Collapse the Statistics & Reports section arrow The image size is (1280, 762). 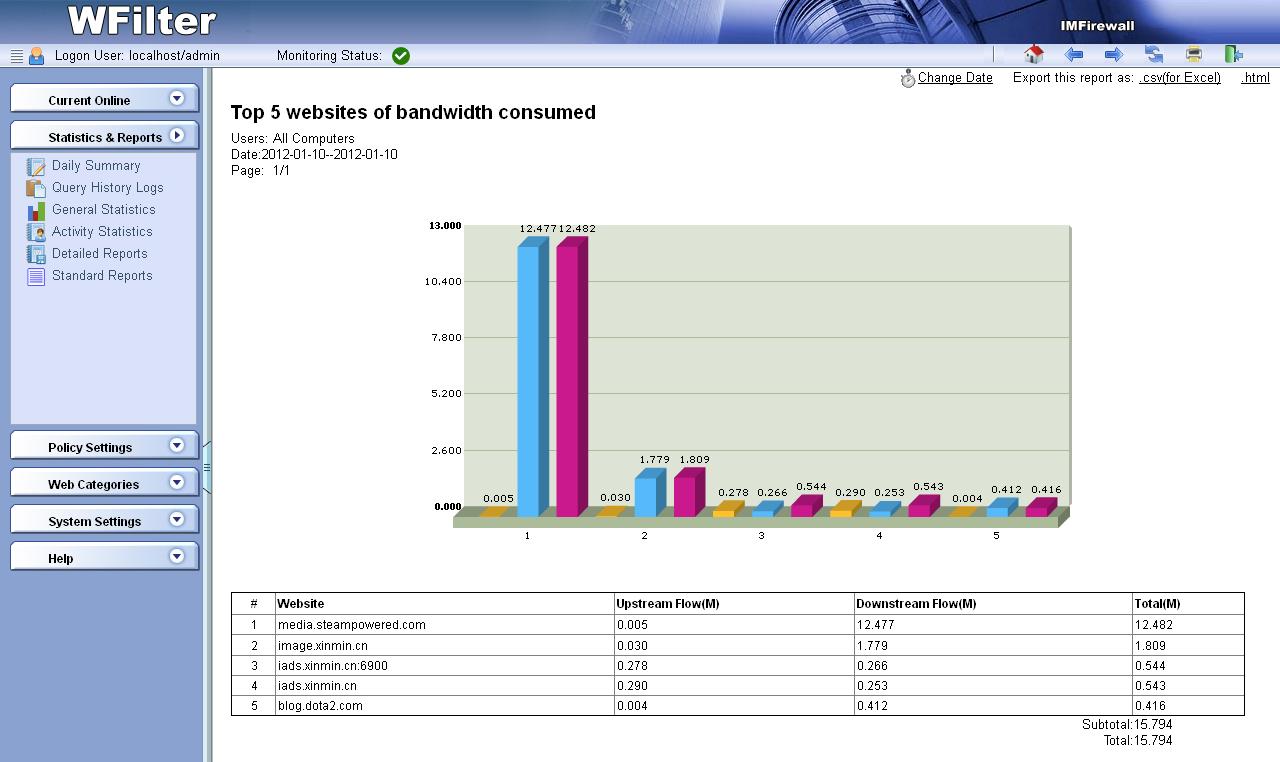point(177,135)
